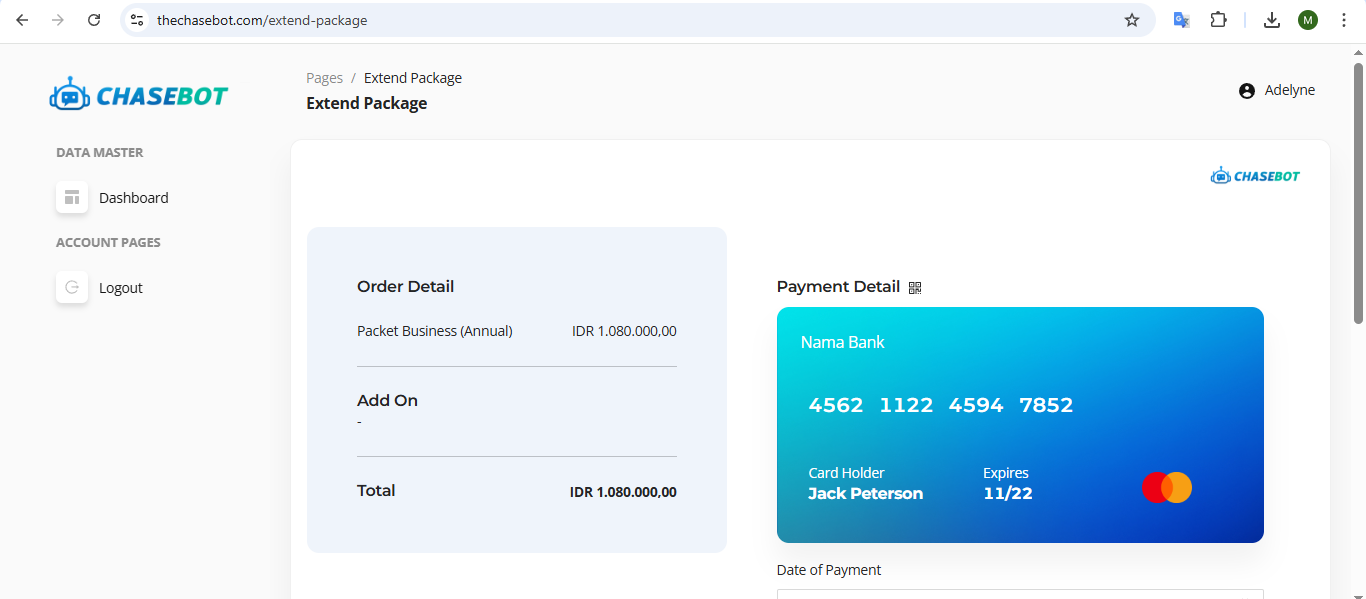Click the user account avatar icon

point(1246,91)
